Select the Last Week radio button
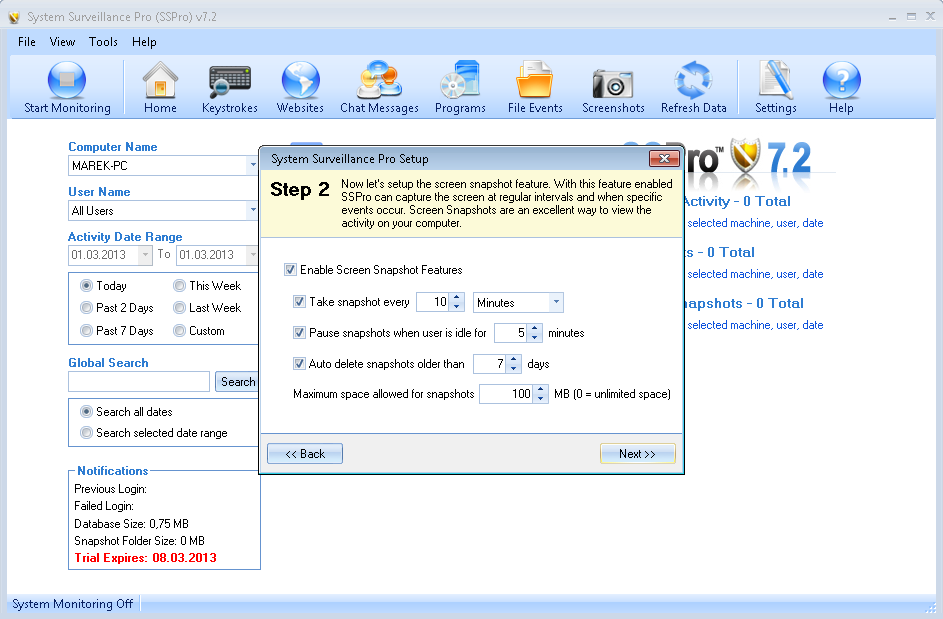Viewport: 943px width, 619px height. click(179, 308)
